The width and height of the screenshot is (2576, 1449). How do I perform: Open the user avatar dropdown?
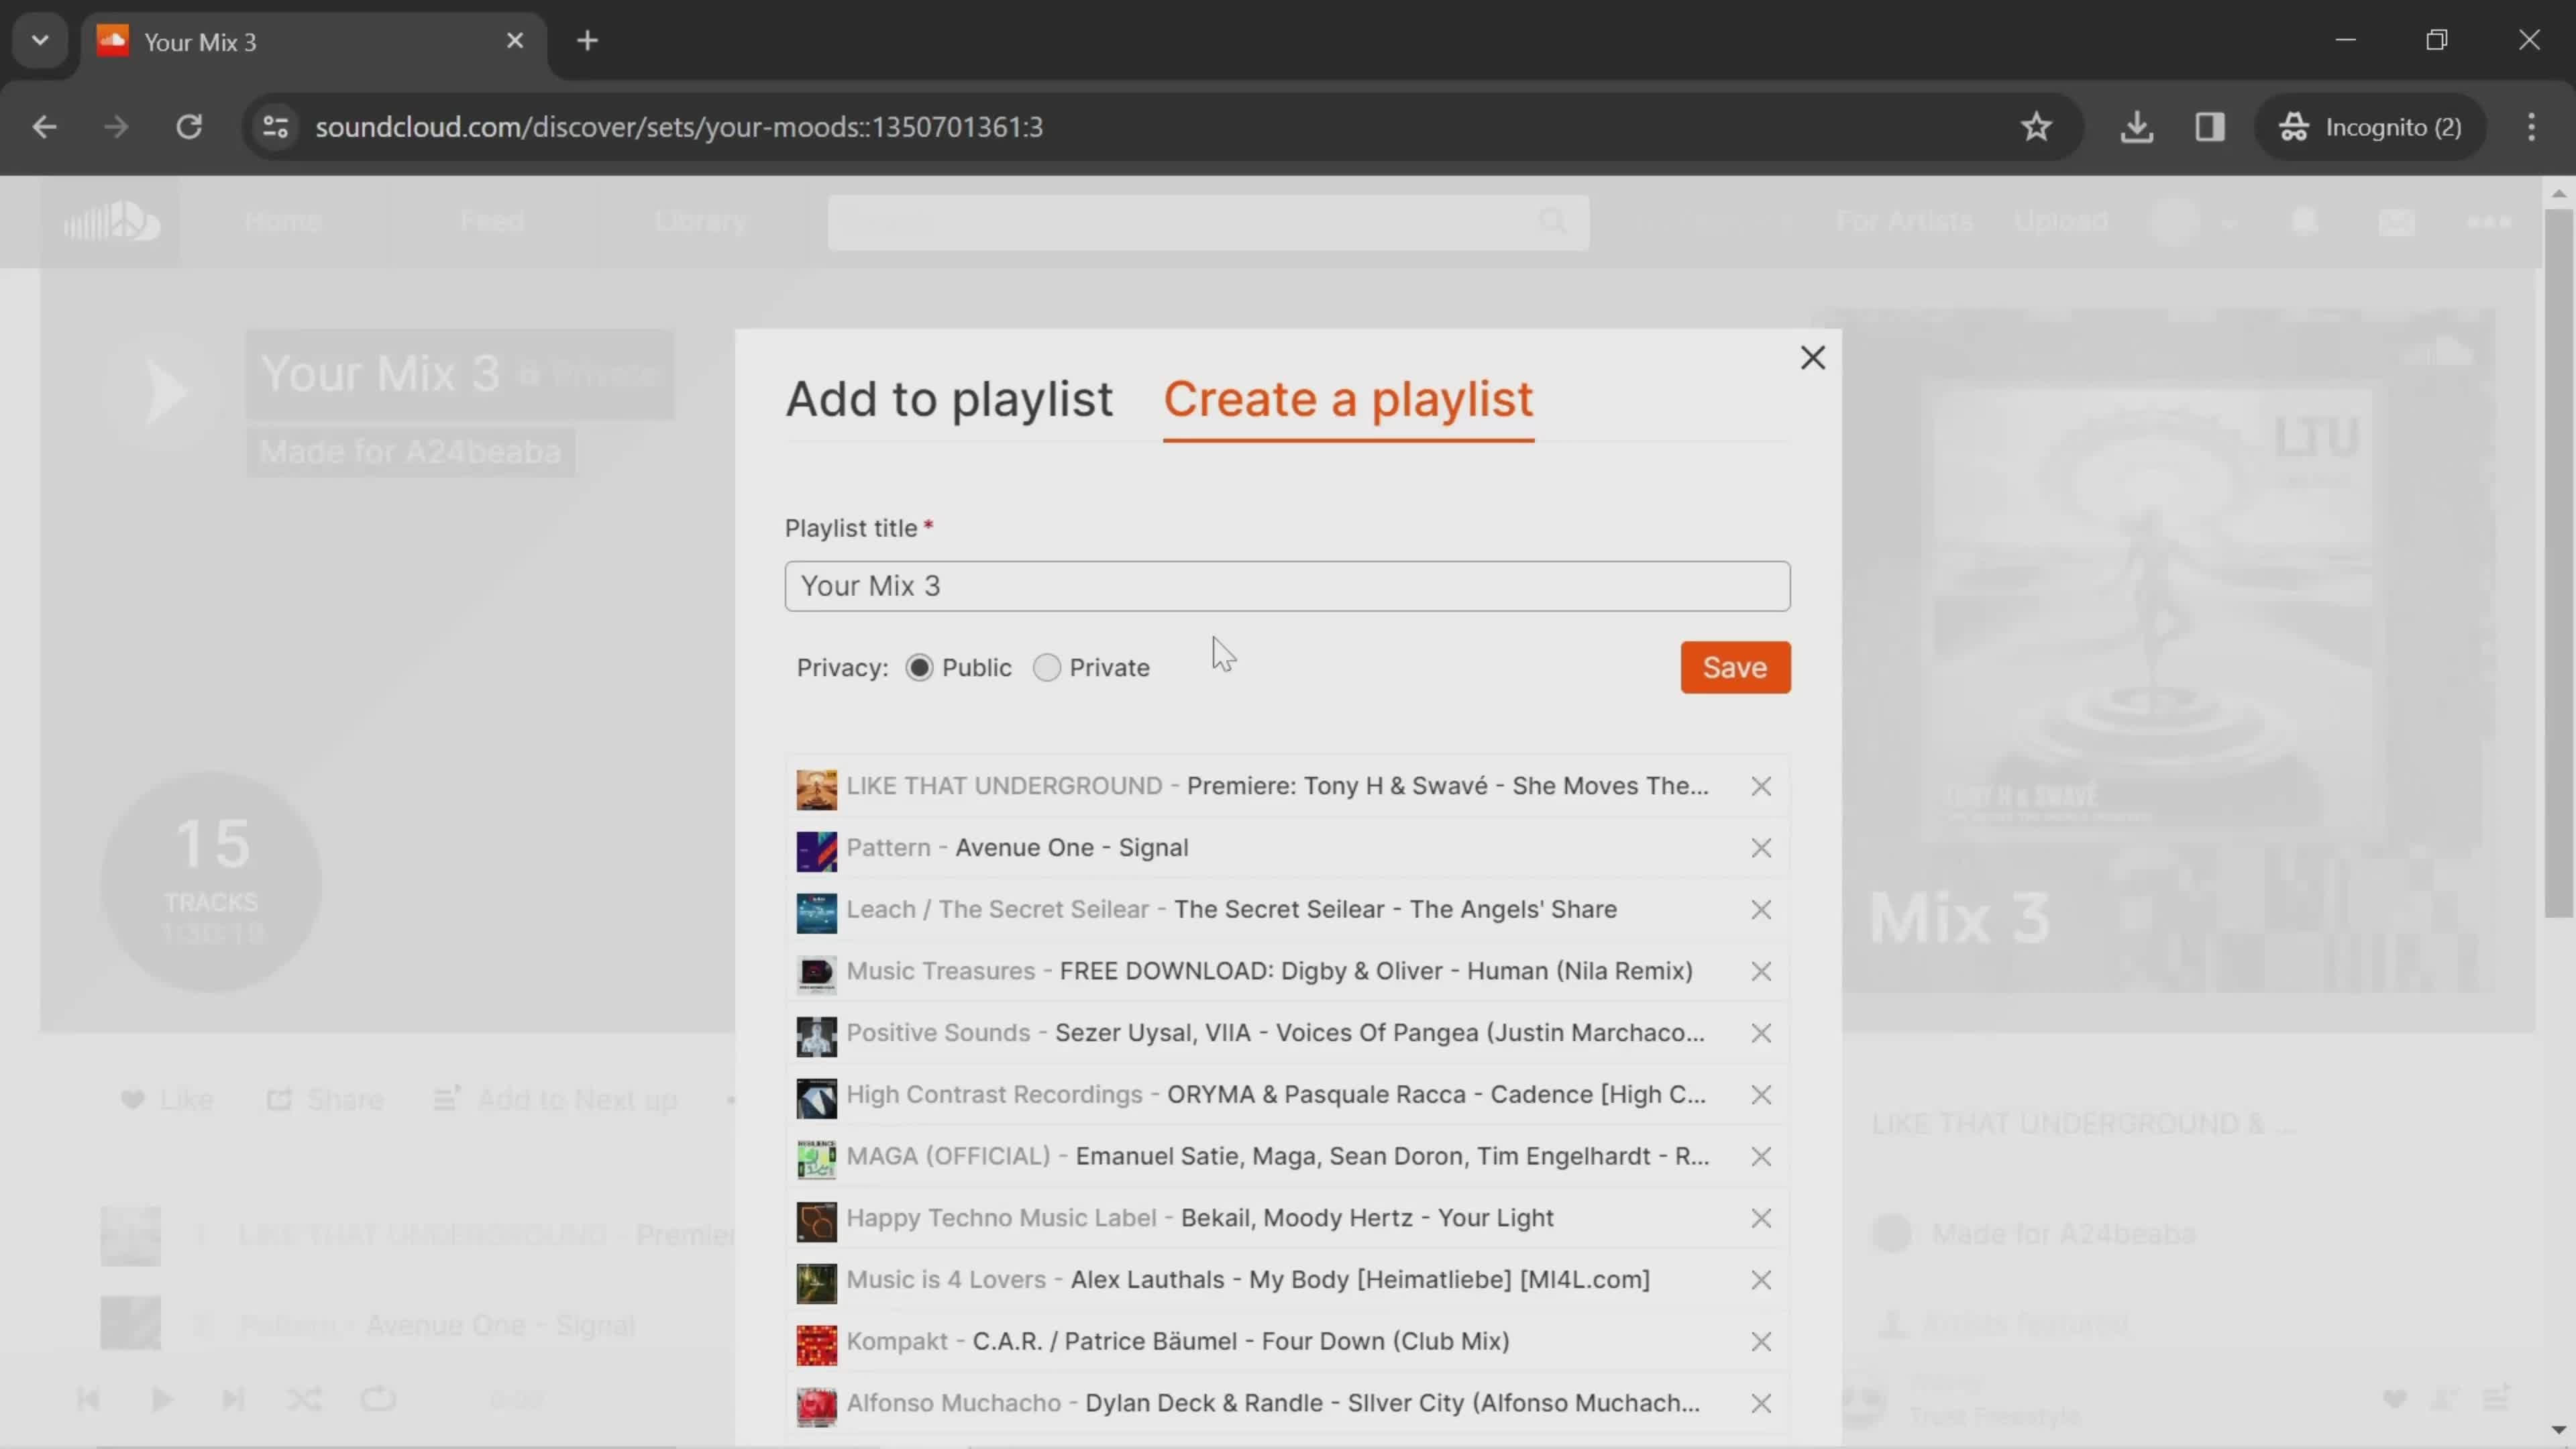coord(2192,221)
